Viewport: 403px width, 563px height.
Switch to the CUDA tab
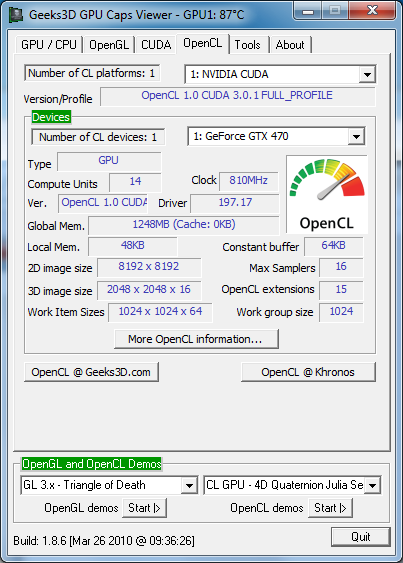(x=156, y=45)
